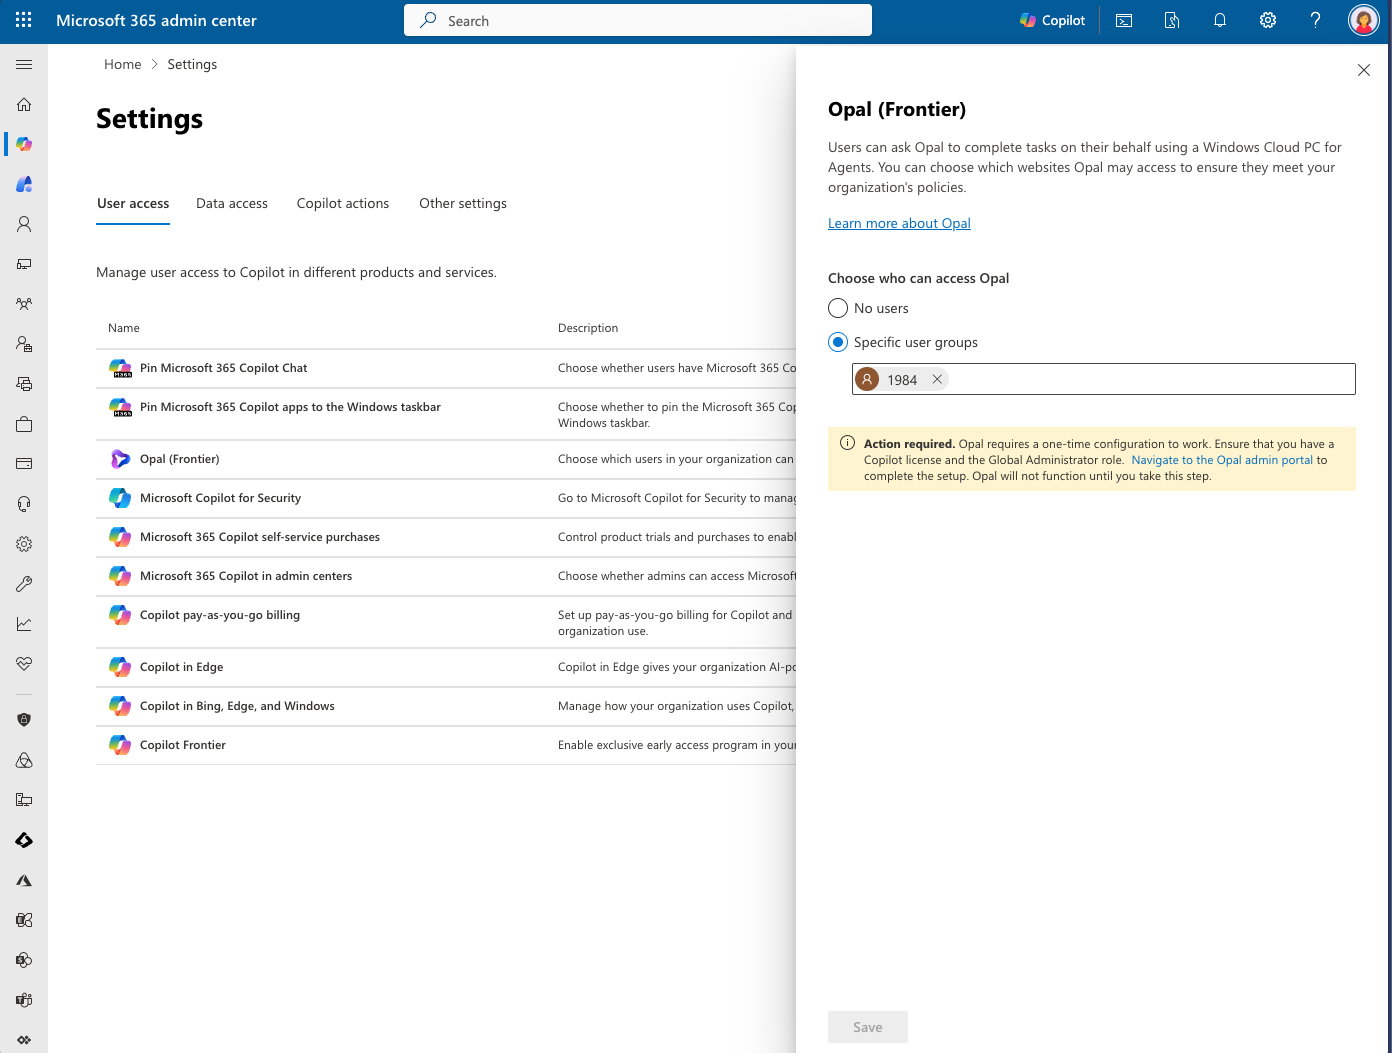
Task: Open Copilot in Edge settings row
Action: point(182,667)
